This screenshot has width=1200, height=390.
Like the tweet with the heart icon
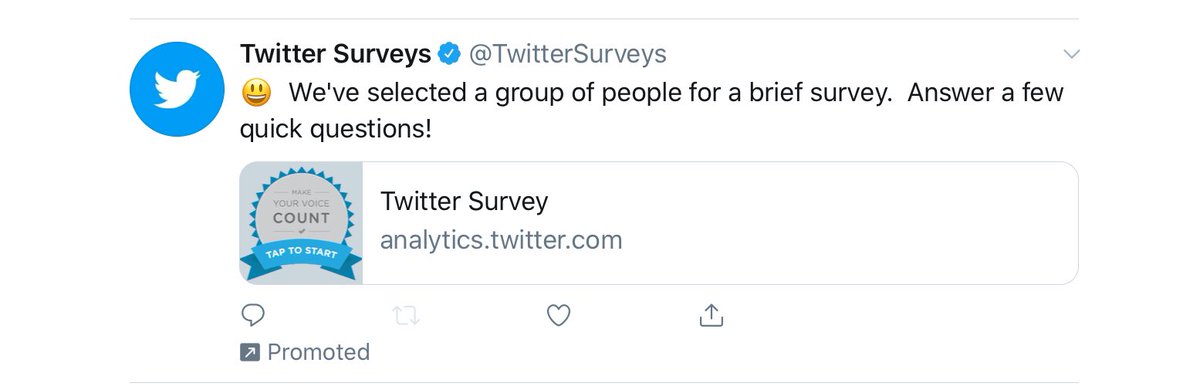[x=558, y=316]
